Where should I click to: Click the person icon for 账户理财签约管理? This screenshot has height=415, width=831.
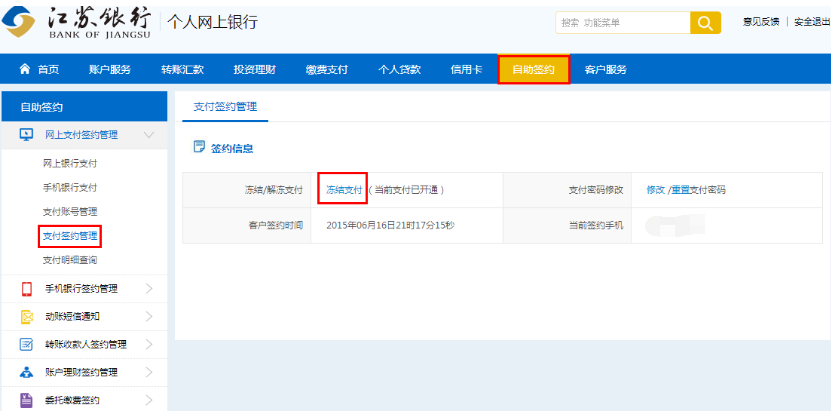point(27,373)
